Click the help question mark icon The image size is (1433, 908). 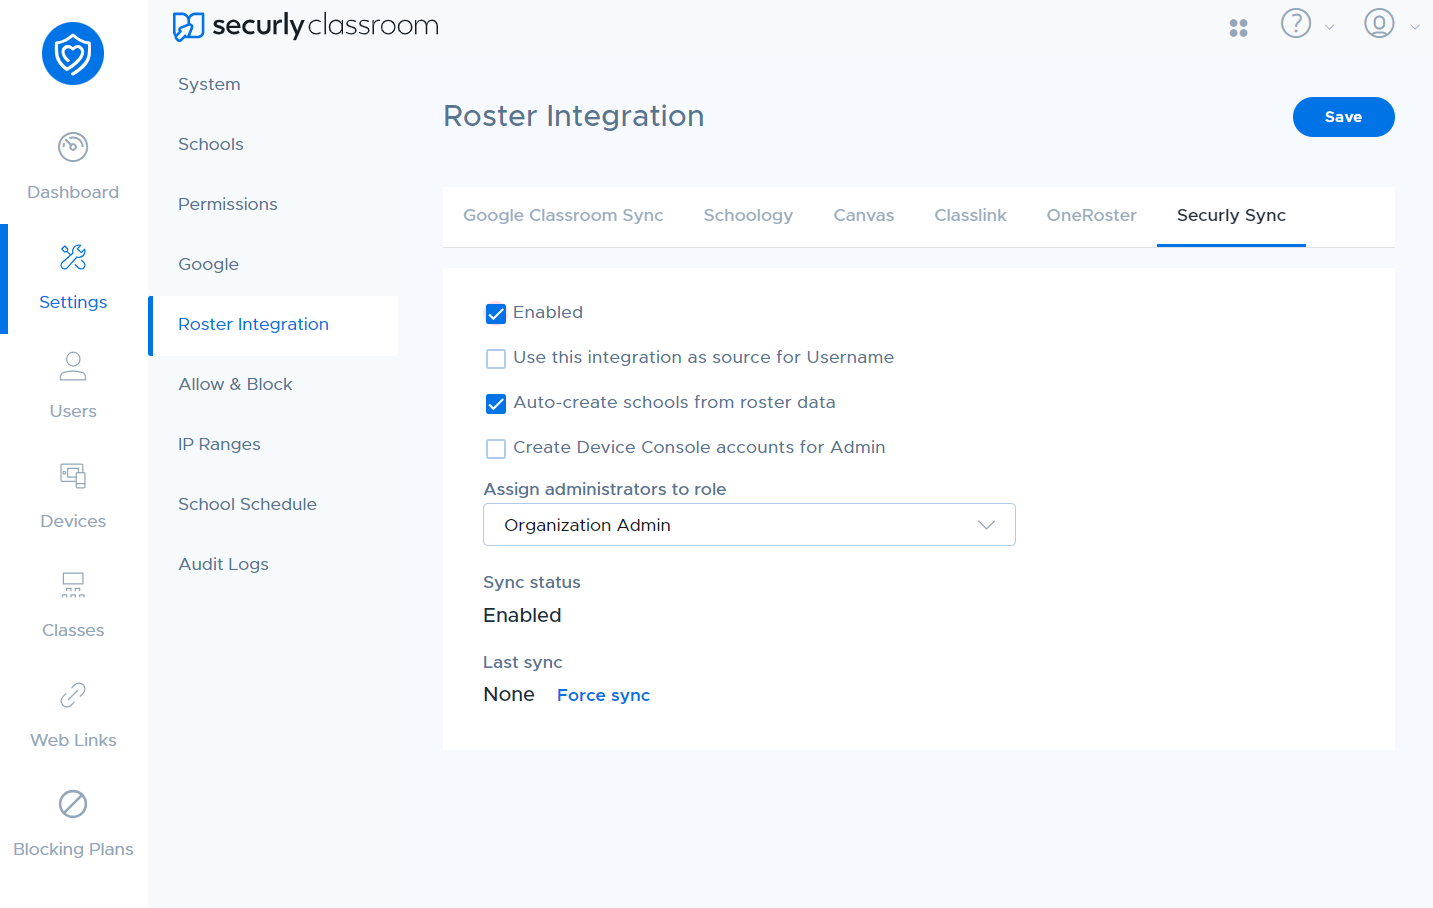(1296, 23)
